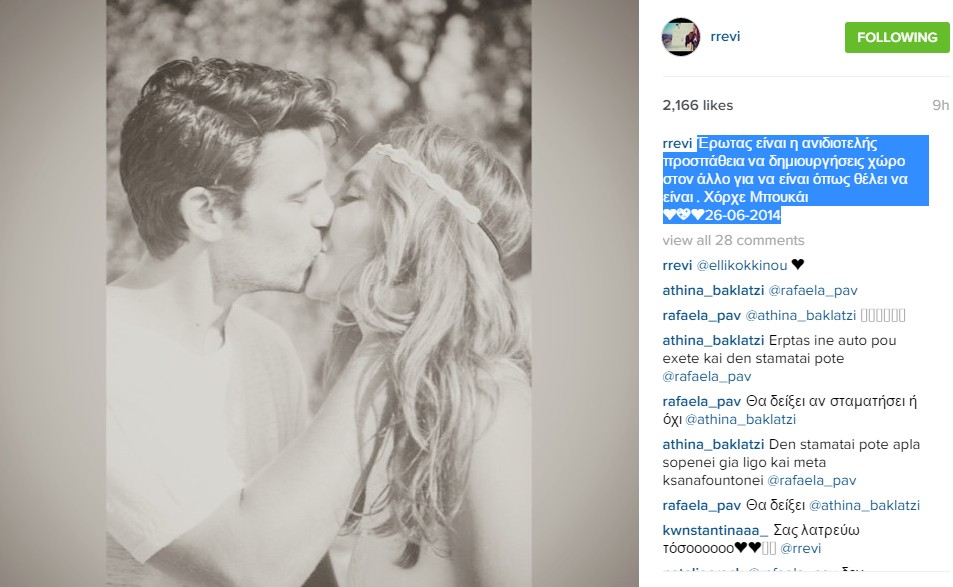
Task: Click the hearts in kwnstantinaaa_ comment
Action: pyautogui.click(x=748, y=548)
